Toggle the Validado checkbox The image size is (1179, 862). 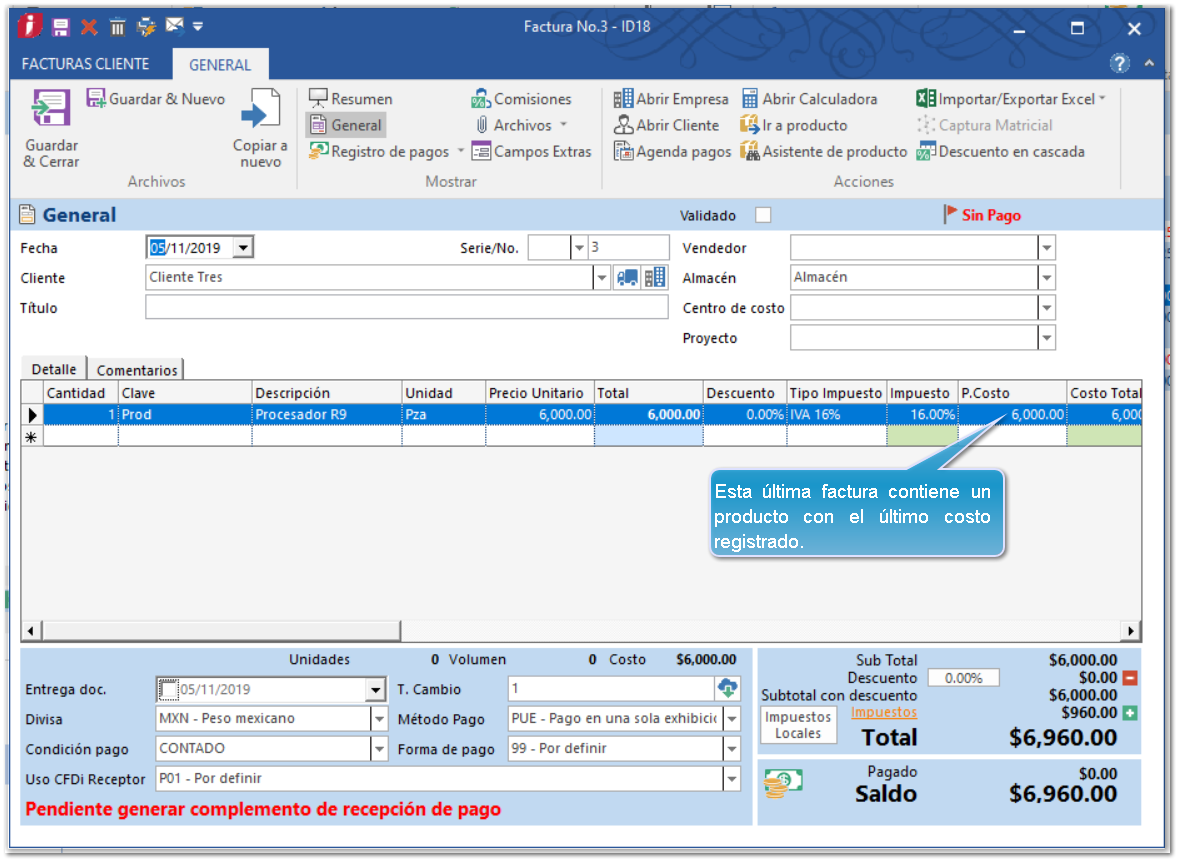click(x=763, y=215)
